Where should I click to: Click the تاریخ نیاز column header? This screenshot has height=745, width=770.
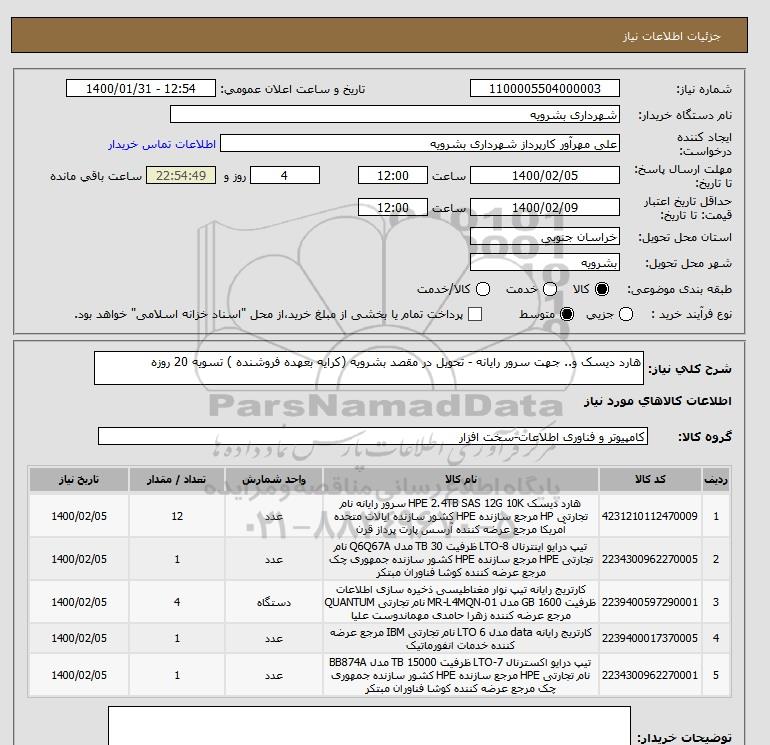(x=79, y=479)
